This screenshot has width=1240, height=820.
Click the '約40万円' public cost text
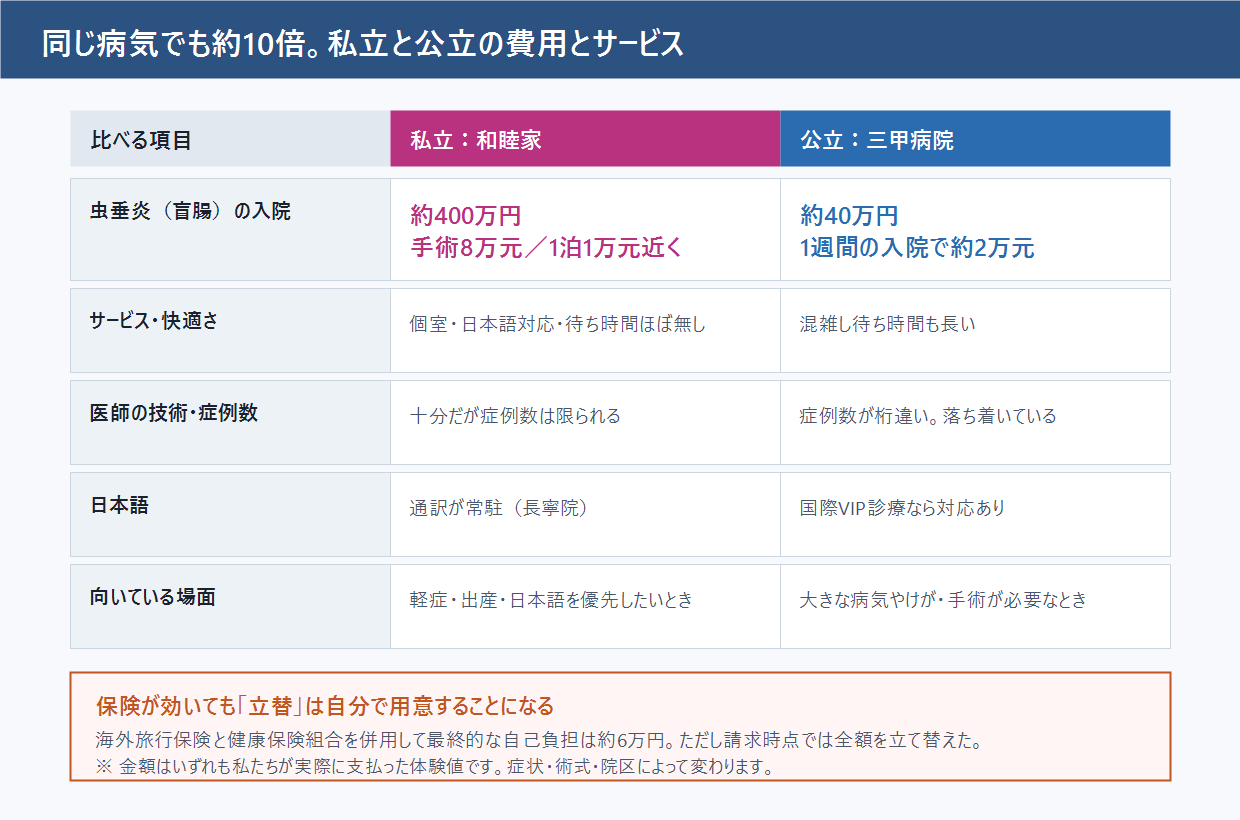pos(849,215)
